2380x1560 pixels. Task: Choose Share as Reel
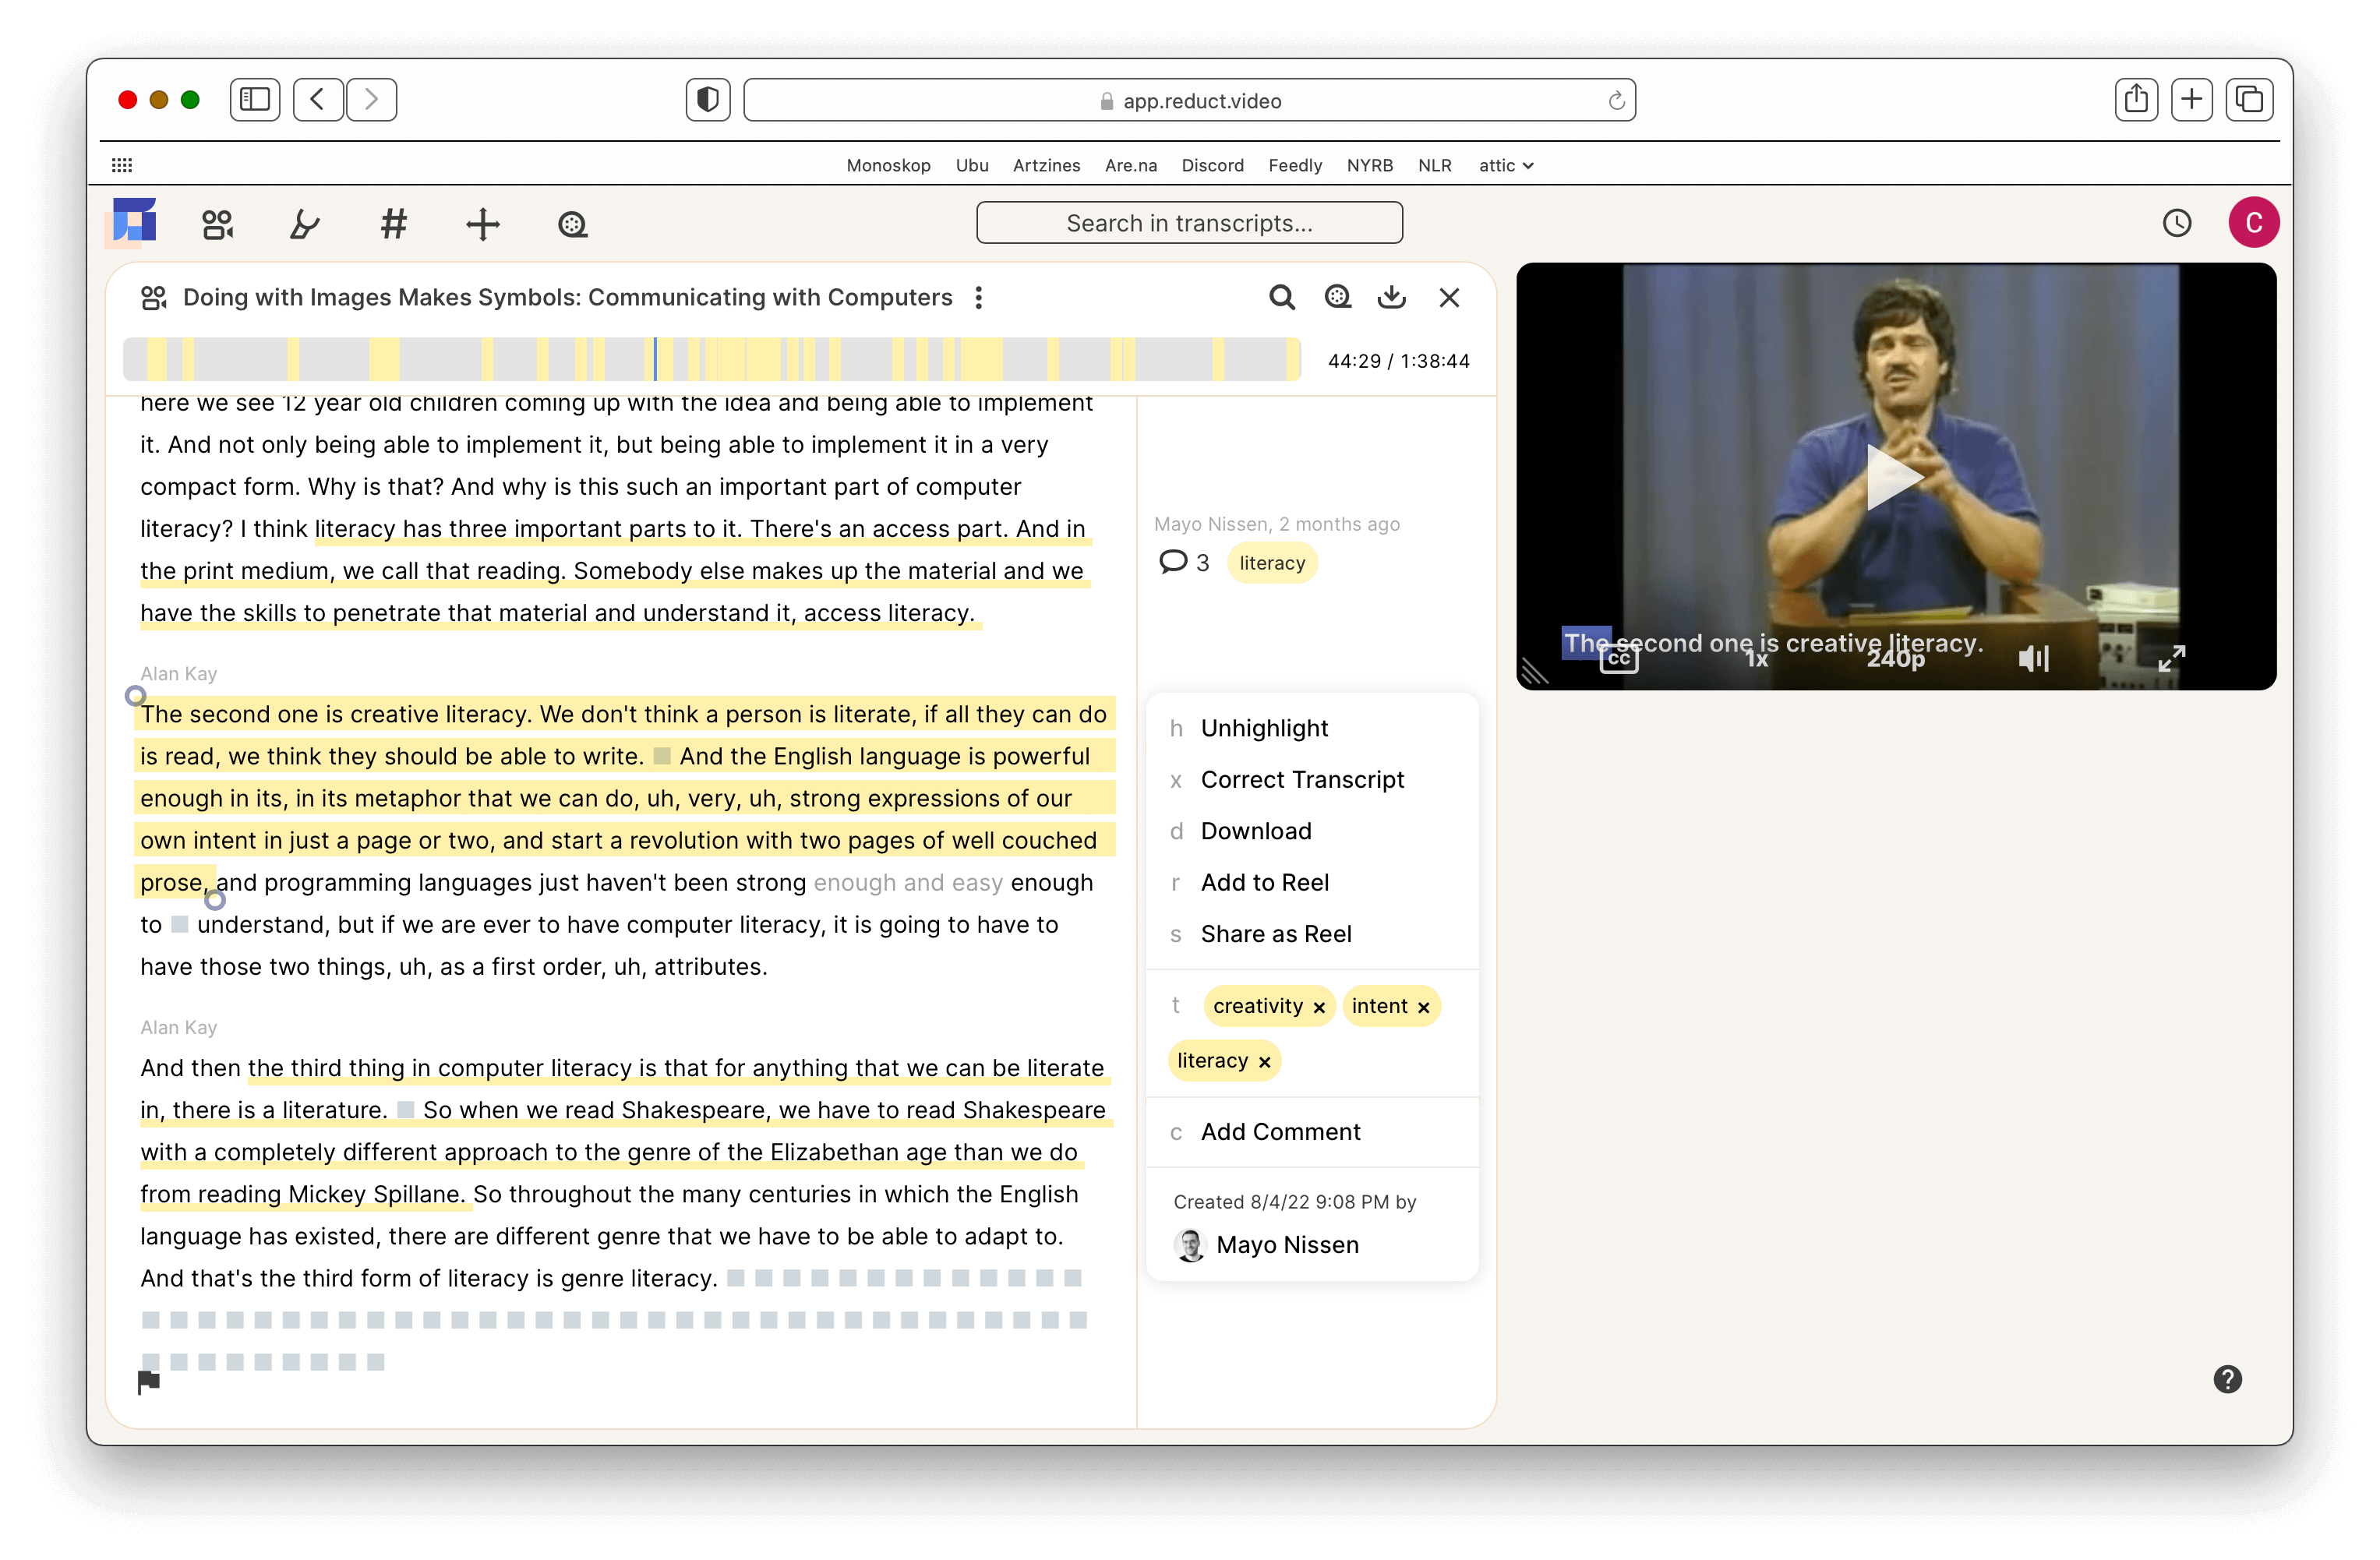pos(1312,933)
